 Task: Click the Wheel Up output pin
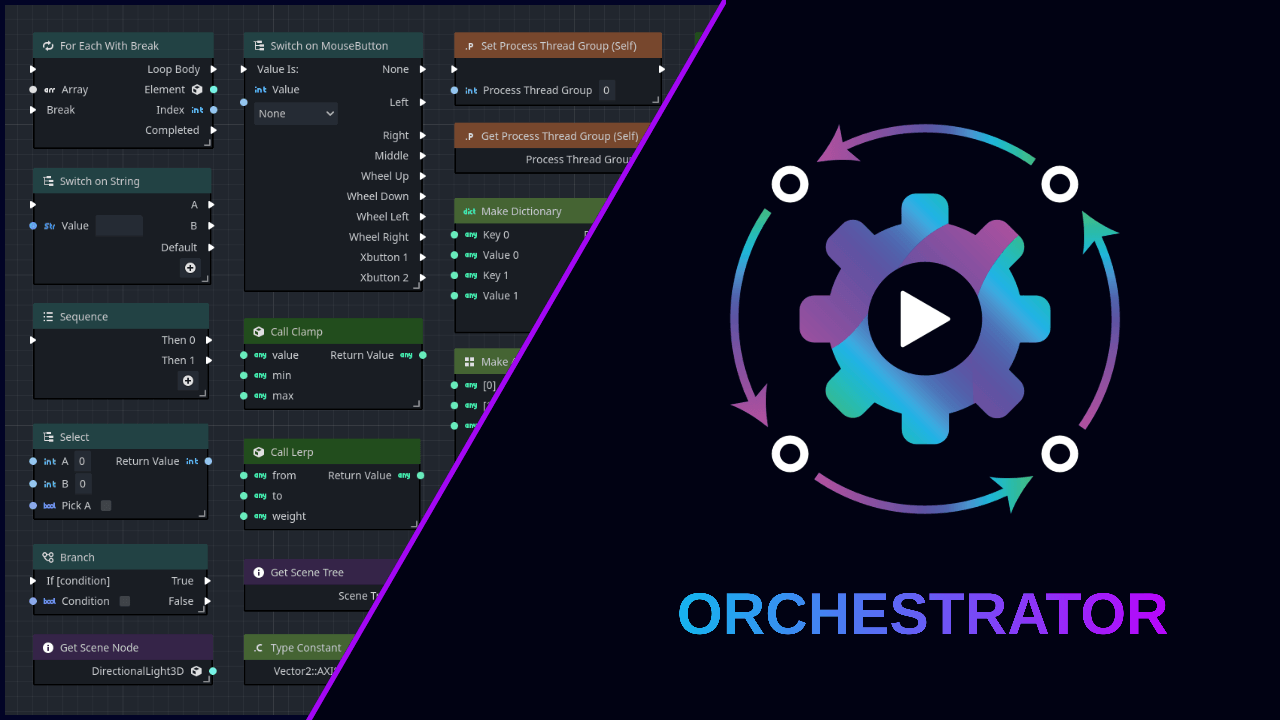(x=423, y=176)
